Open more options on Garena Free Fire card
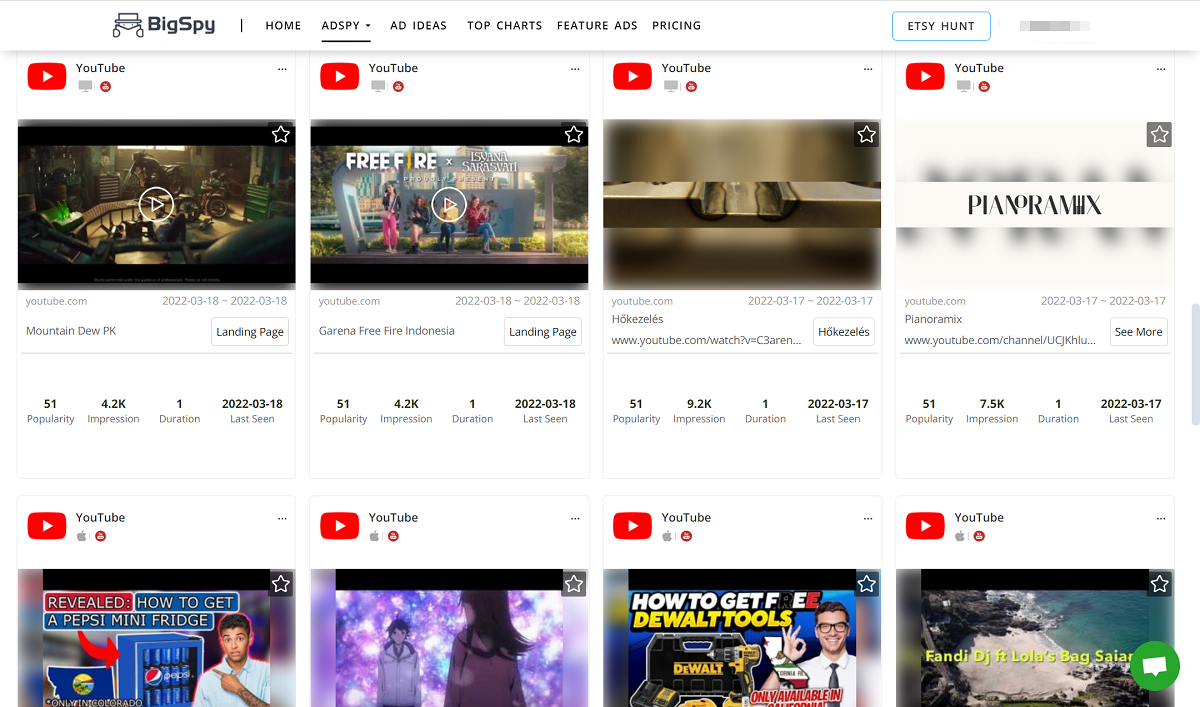Viewport: 1200px width, 707px height. pyautogui.click(x=575, y=69)
